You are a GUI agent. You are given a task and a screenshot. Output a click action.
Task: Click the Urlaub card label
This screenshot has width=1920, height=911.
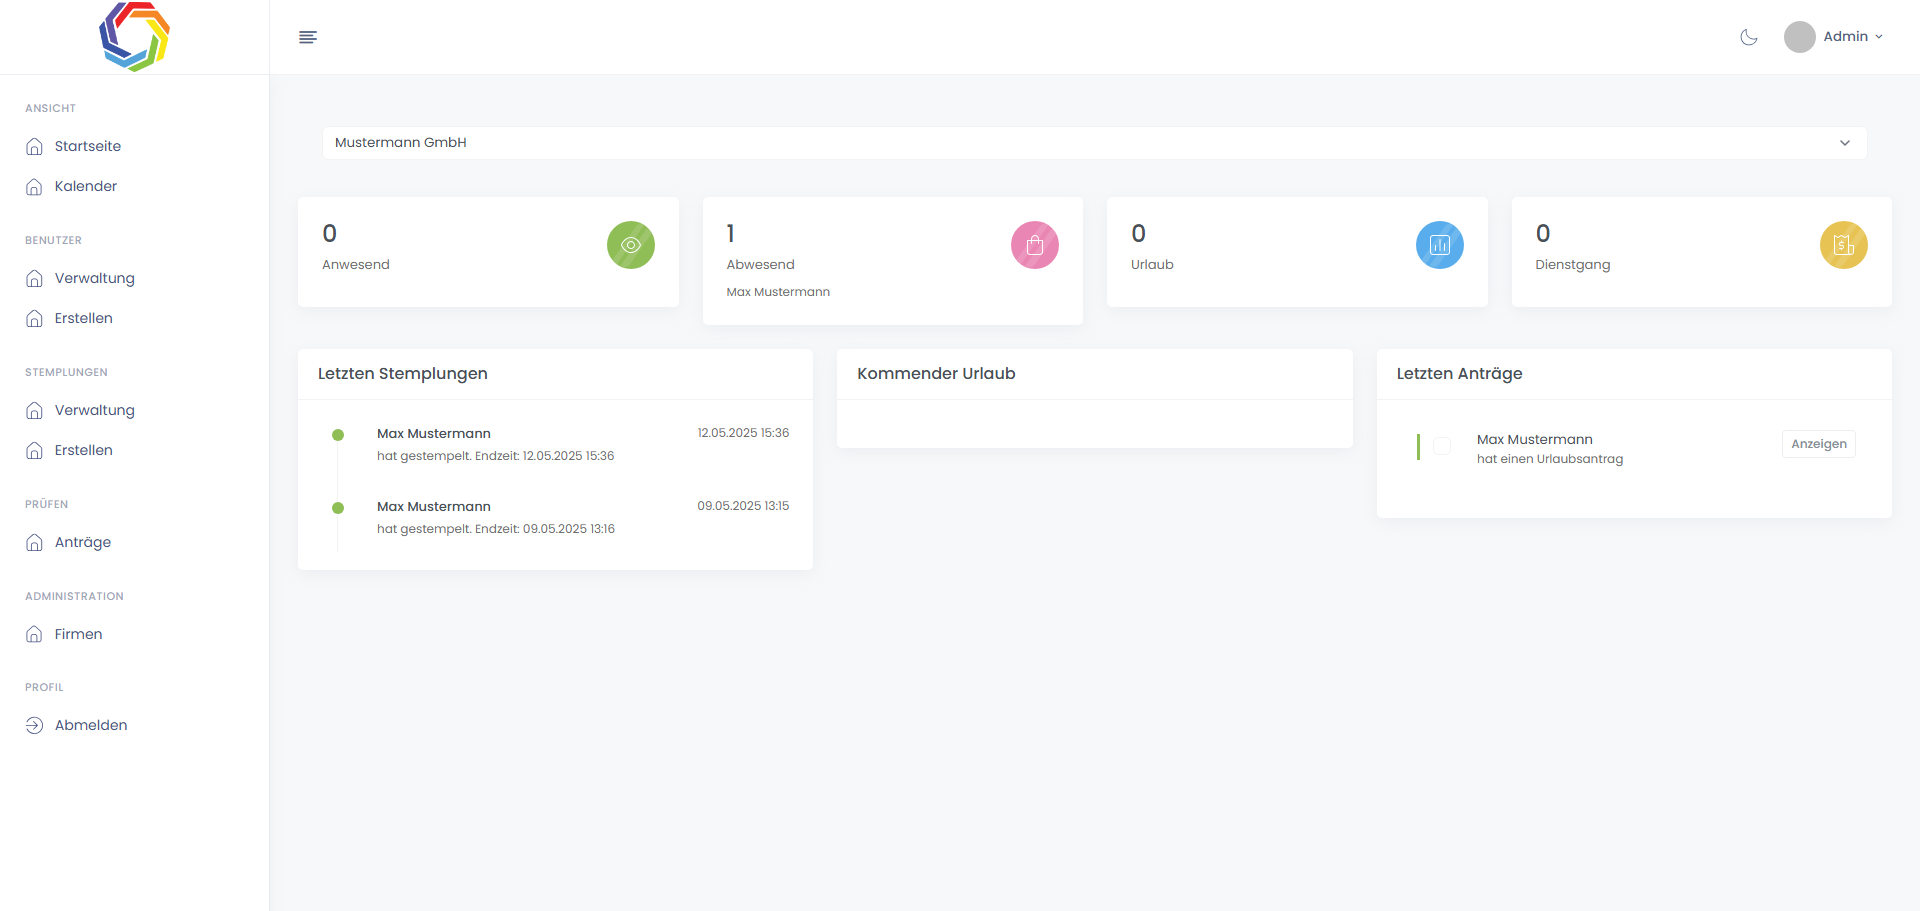pos(1152,265)
